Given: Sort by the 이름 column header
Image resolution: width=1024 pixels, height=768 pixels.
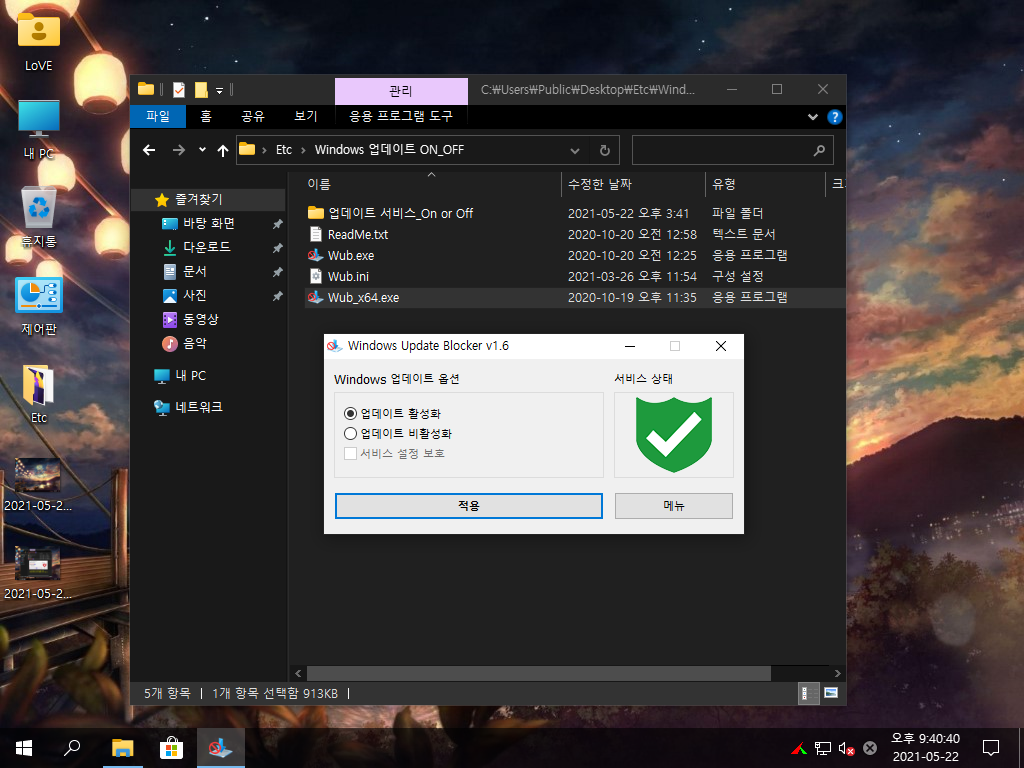Looking at the screenshot, I should coord(432,184).
